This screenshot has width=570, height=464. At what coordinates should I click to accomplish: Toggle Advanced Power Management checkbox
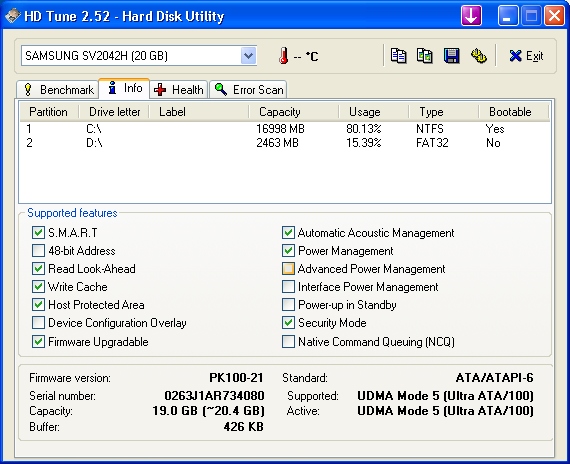coord(288,269)
